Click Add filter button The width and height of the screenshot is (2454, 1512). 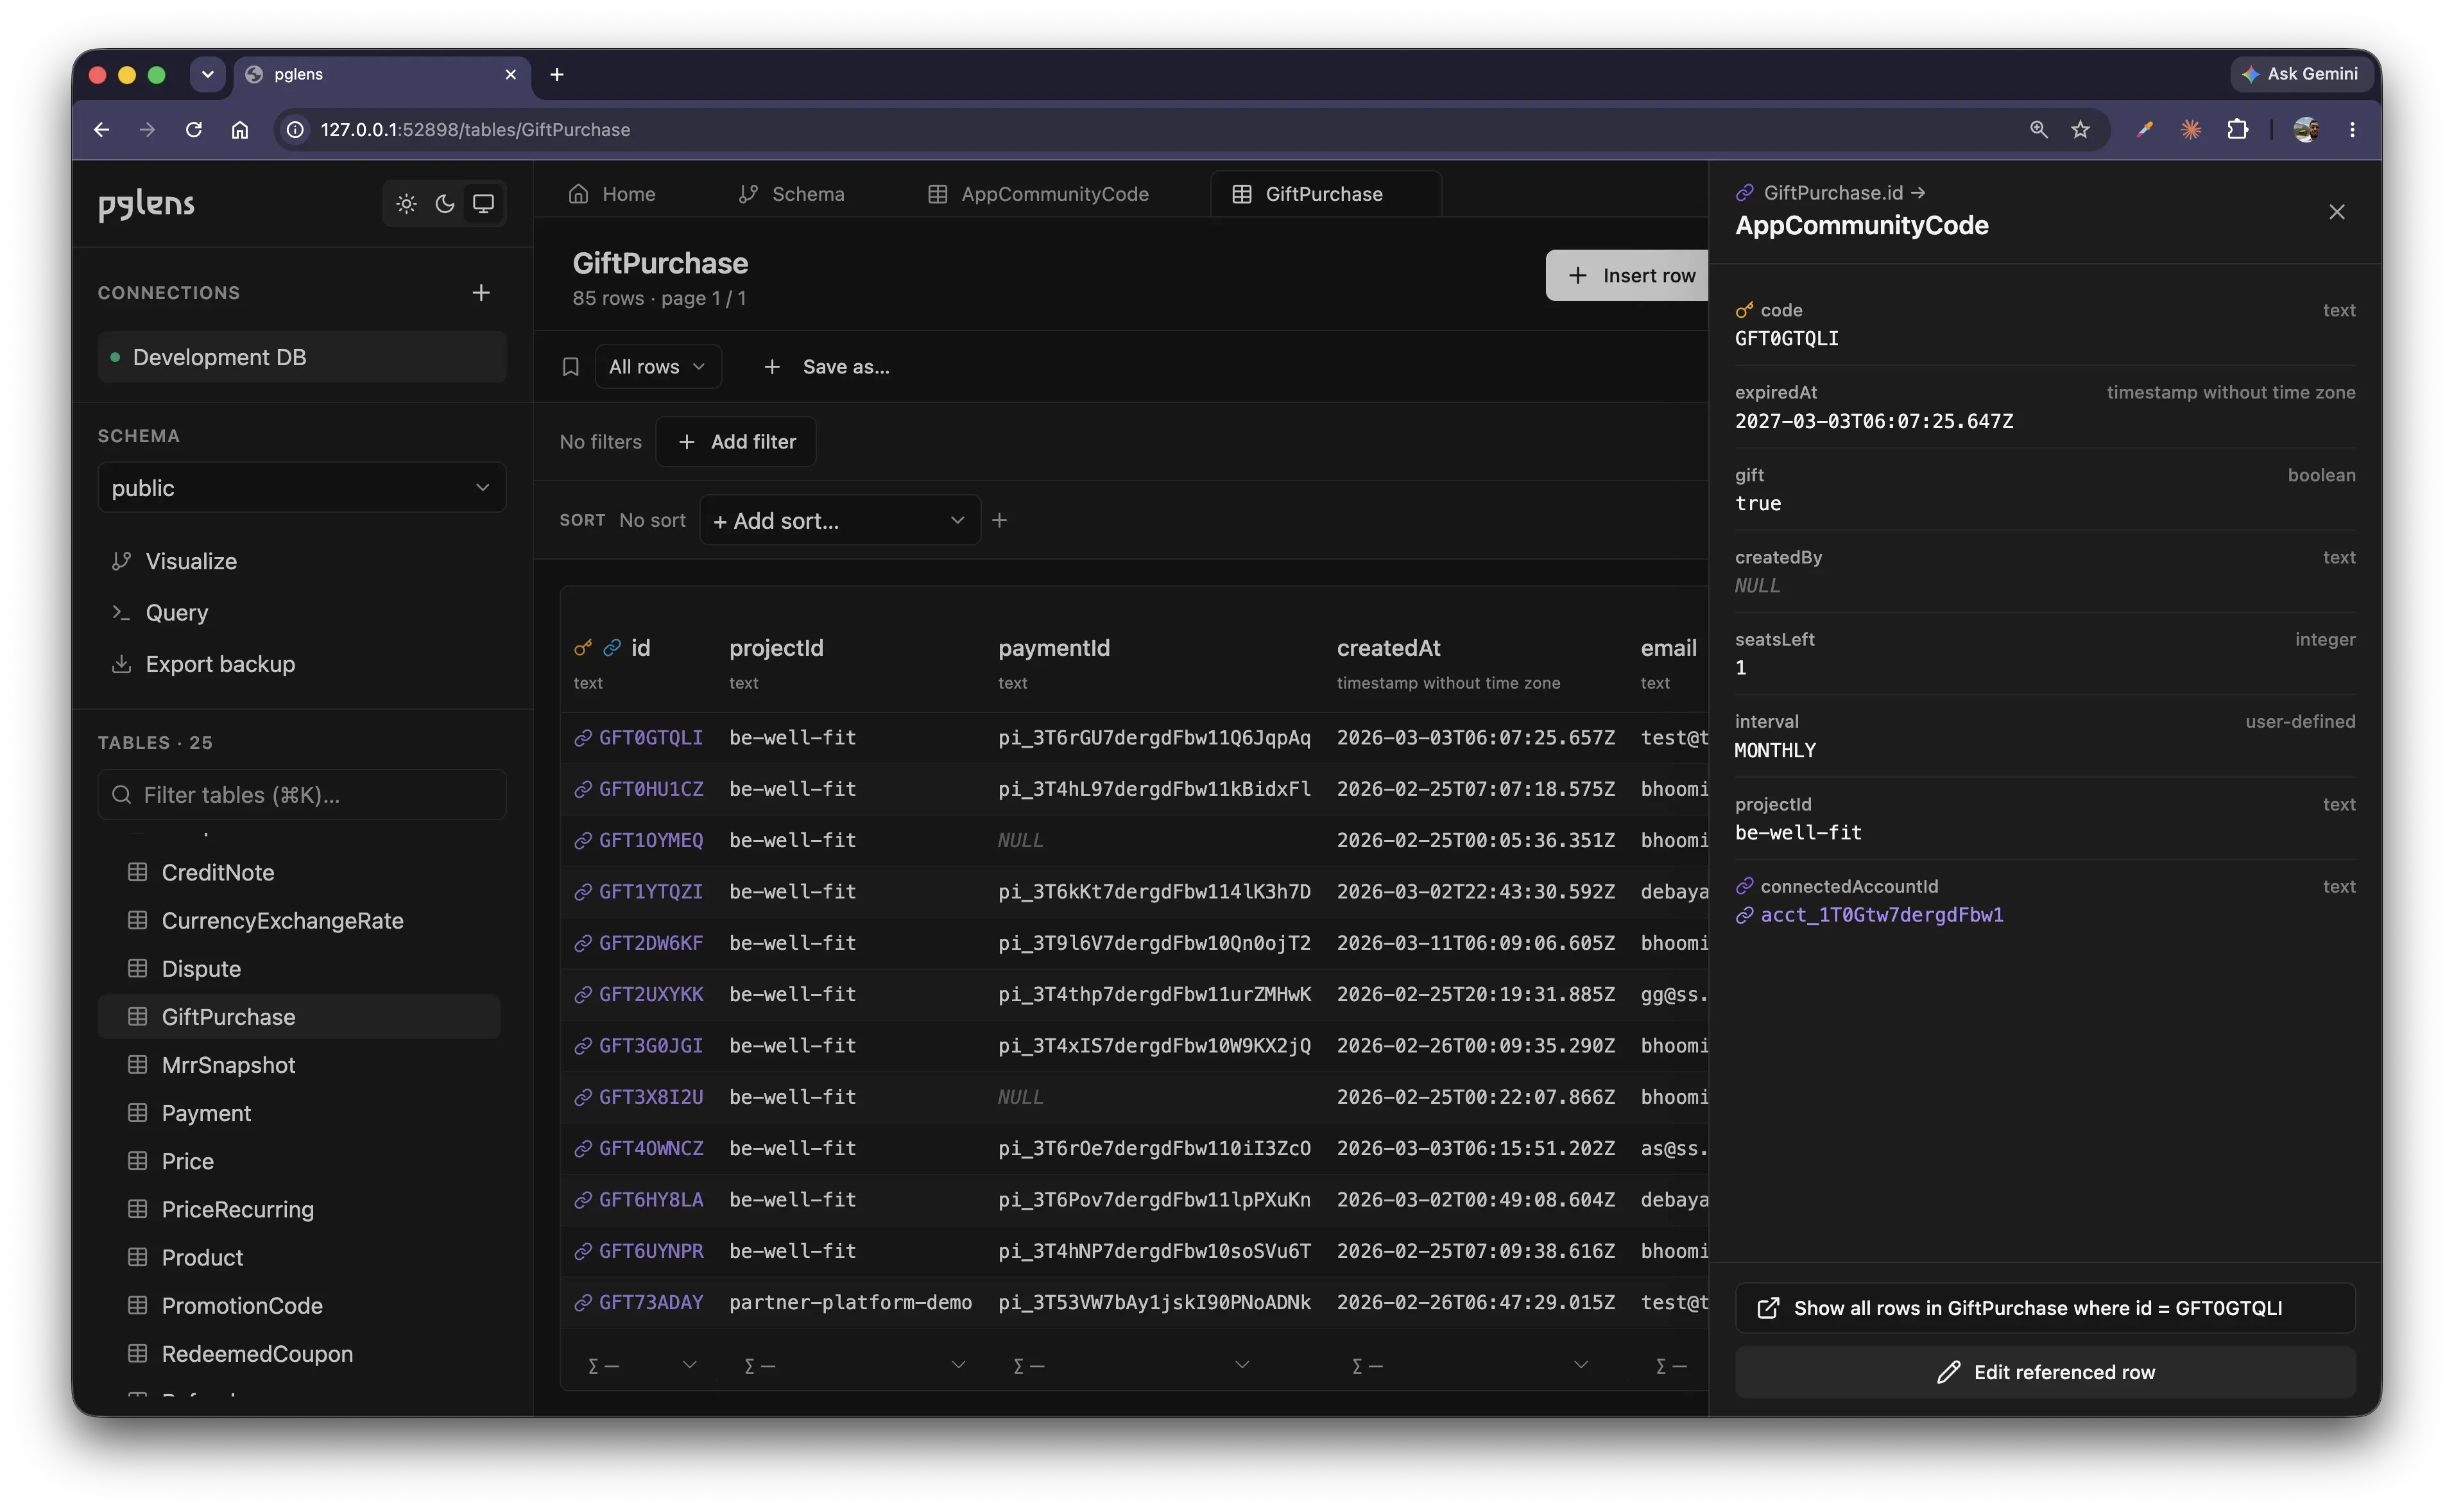point(736,442)
